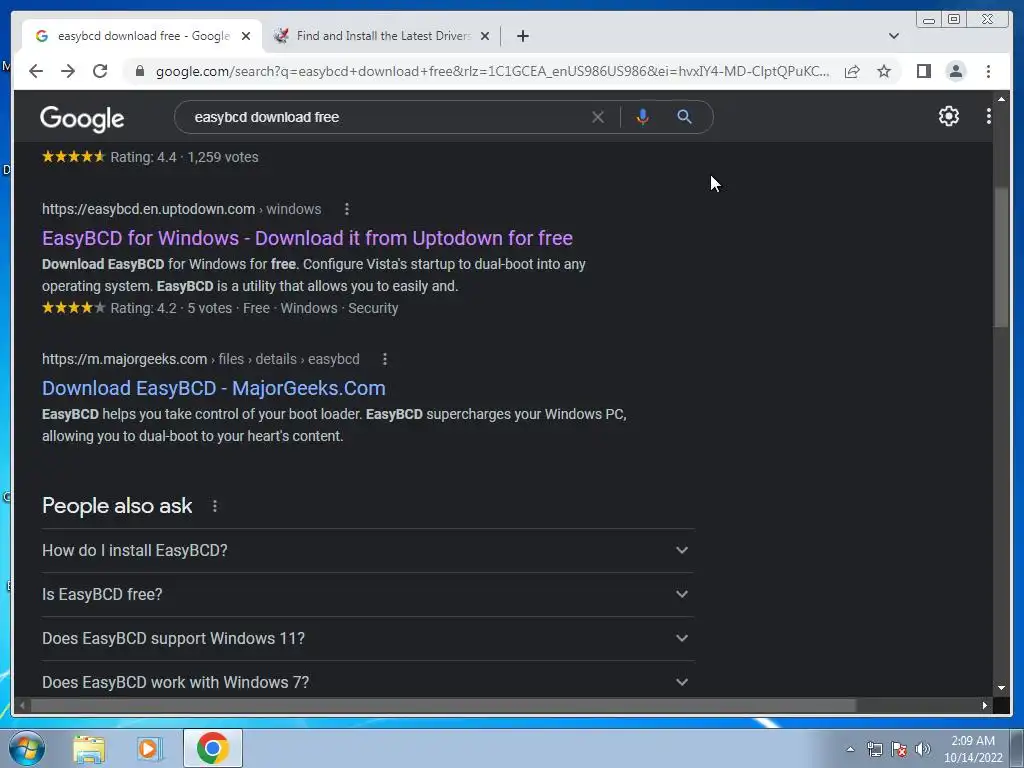Image resolution: width=1024 pixels, height=768 pixels.
Task: Open the Google page three-dot menu
Action: tap(989, 116)
